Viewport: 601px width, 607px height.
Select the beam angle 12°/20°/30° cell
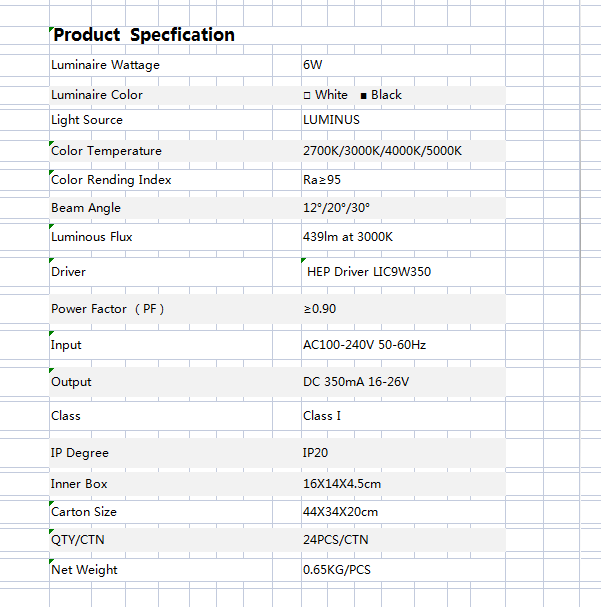(336, 208)
